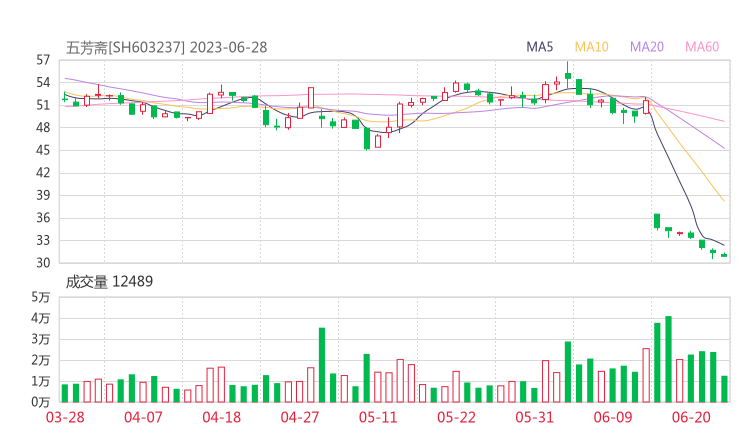Click the 2万 volume axis label
This screenshot has width=740, height=440.
click(x=41, y=360)
